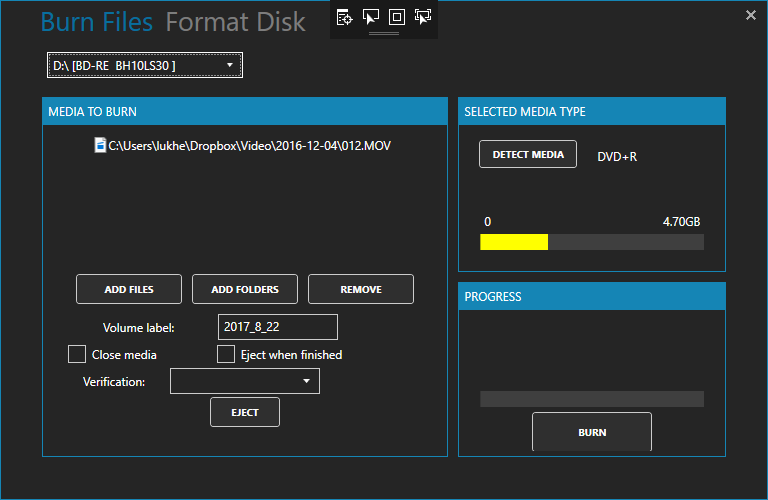This screenshot has height=500, width=768.
Task: Switch to the Format Disk tab
Action: [x=235, y=22]
